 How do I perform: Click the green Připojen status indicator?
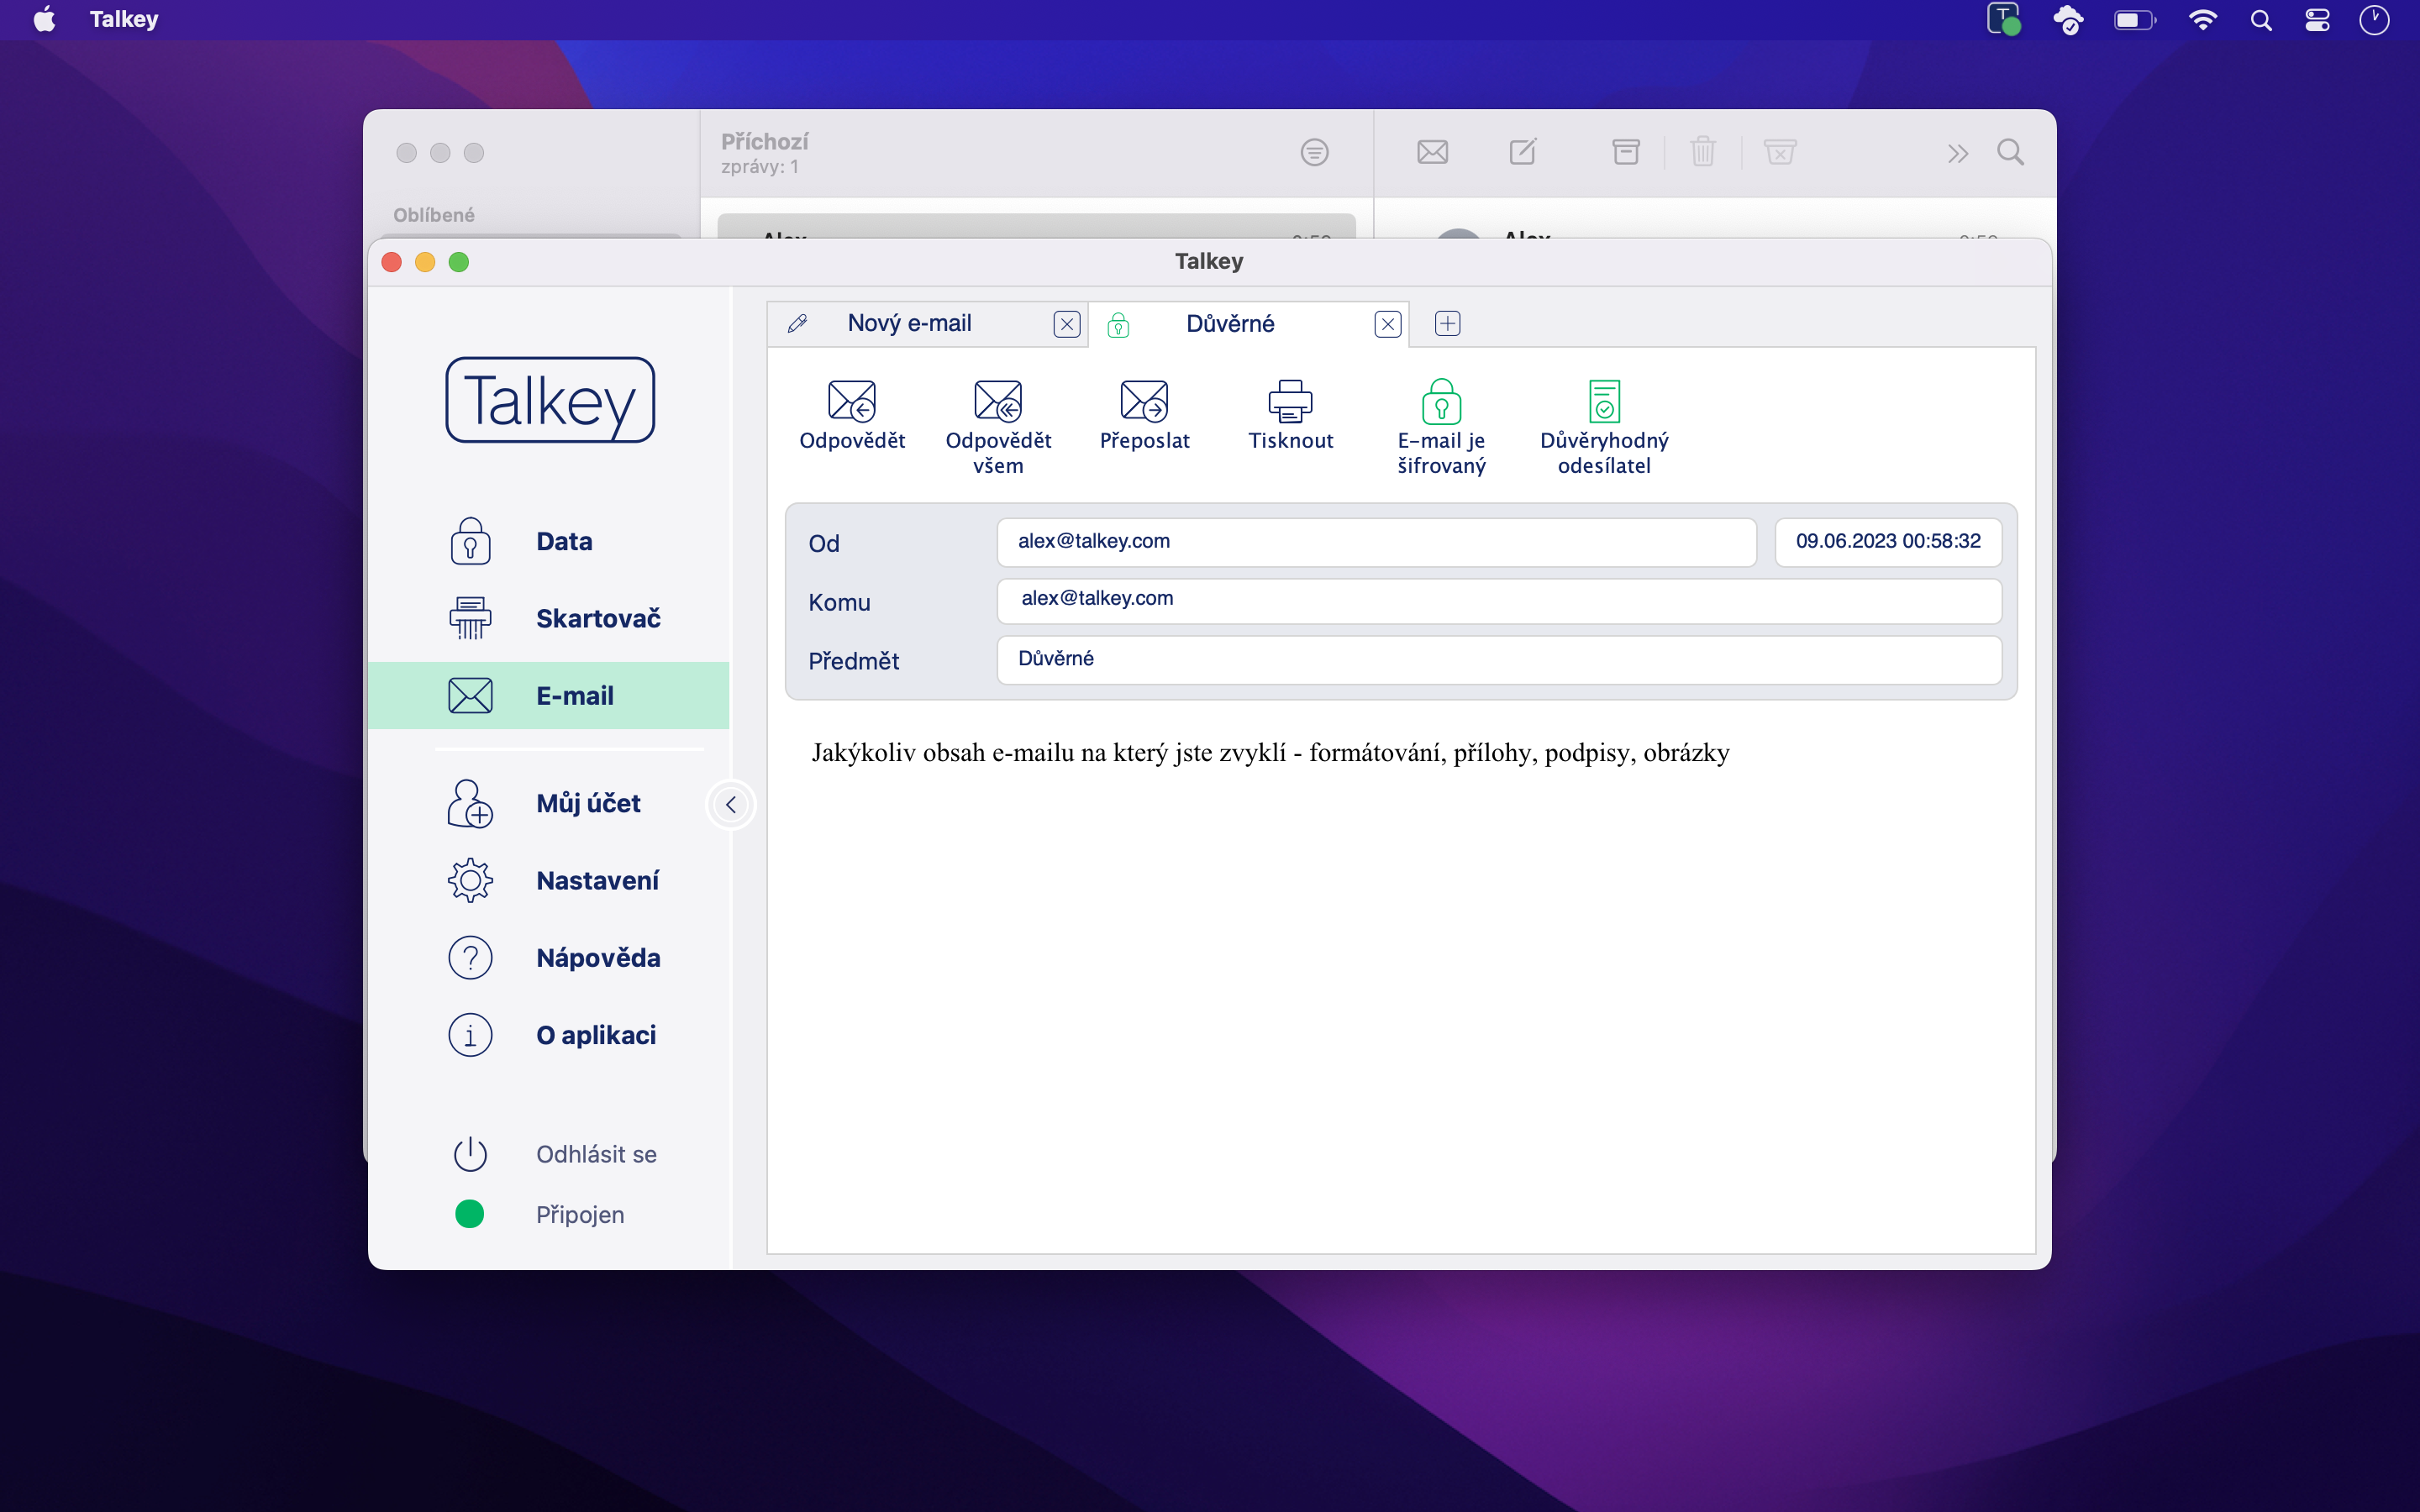tap(470, 1214)
